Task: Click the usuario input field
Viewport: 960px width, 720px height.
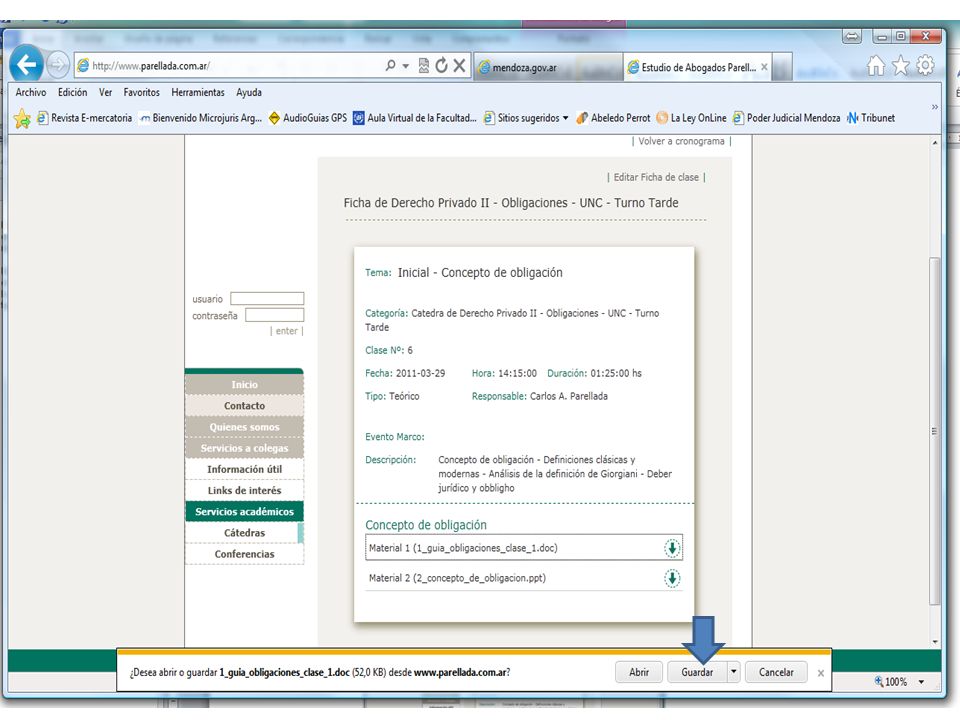Action: pos(267,299)
